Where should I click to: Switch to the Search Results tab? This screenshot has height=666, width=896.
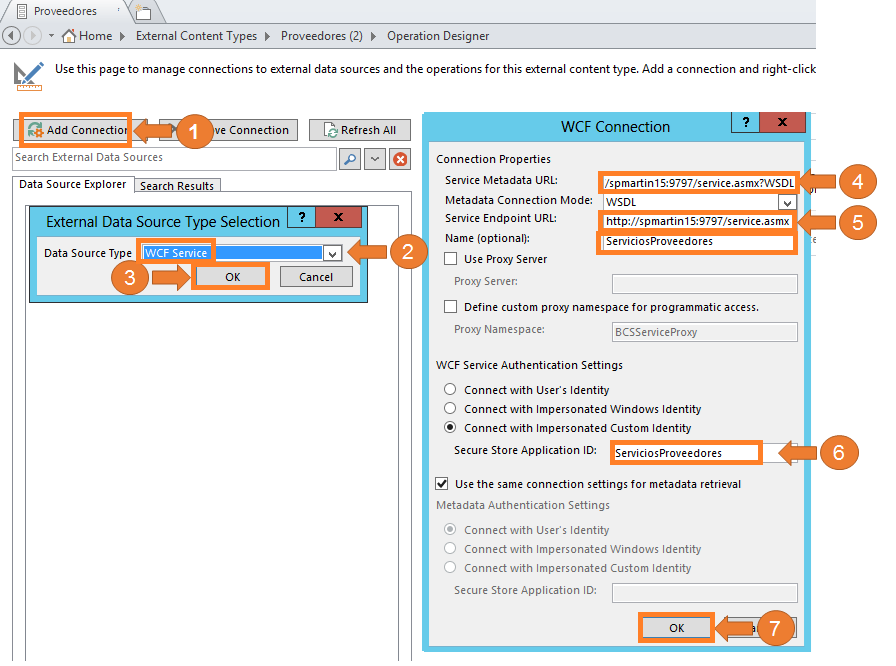point(177,186)
